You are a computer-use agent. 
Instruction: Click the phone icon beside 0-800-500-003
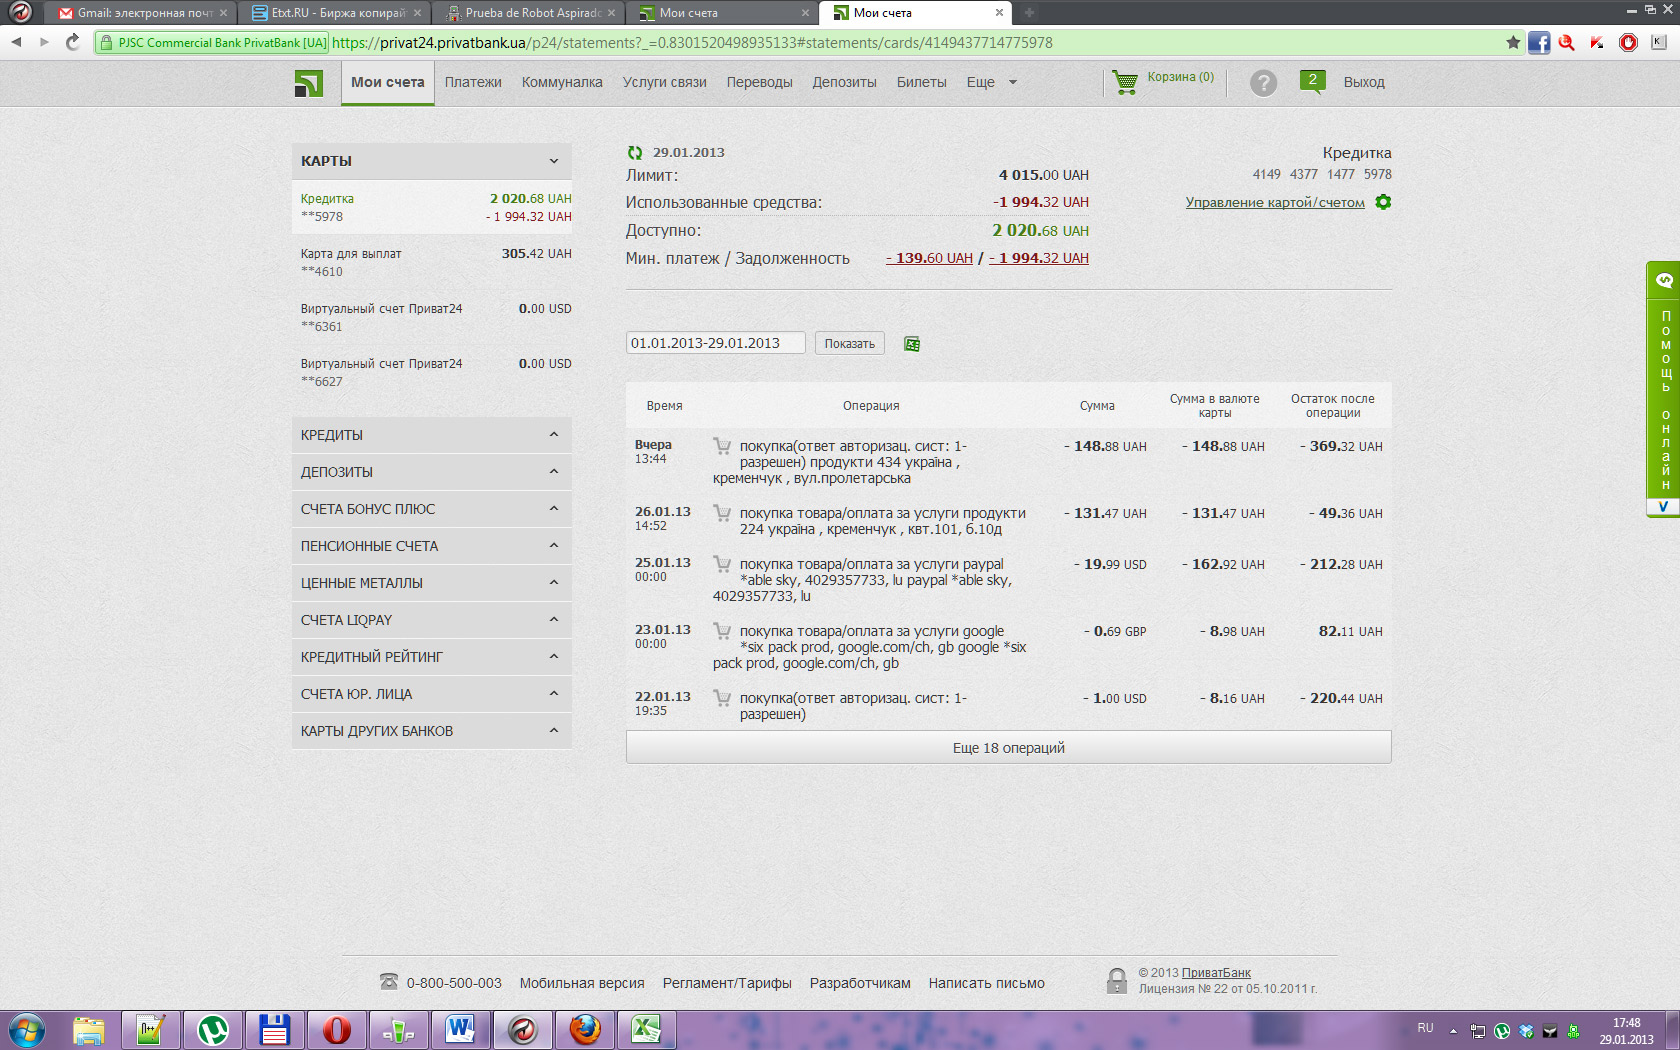tap(389, 982)
